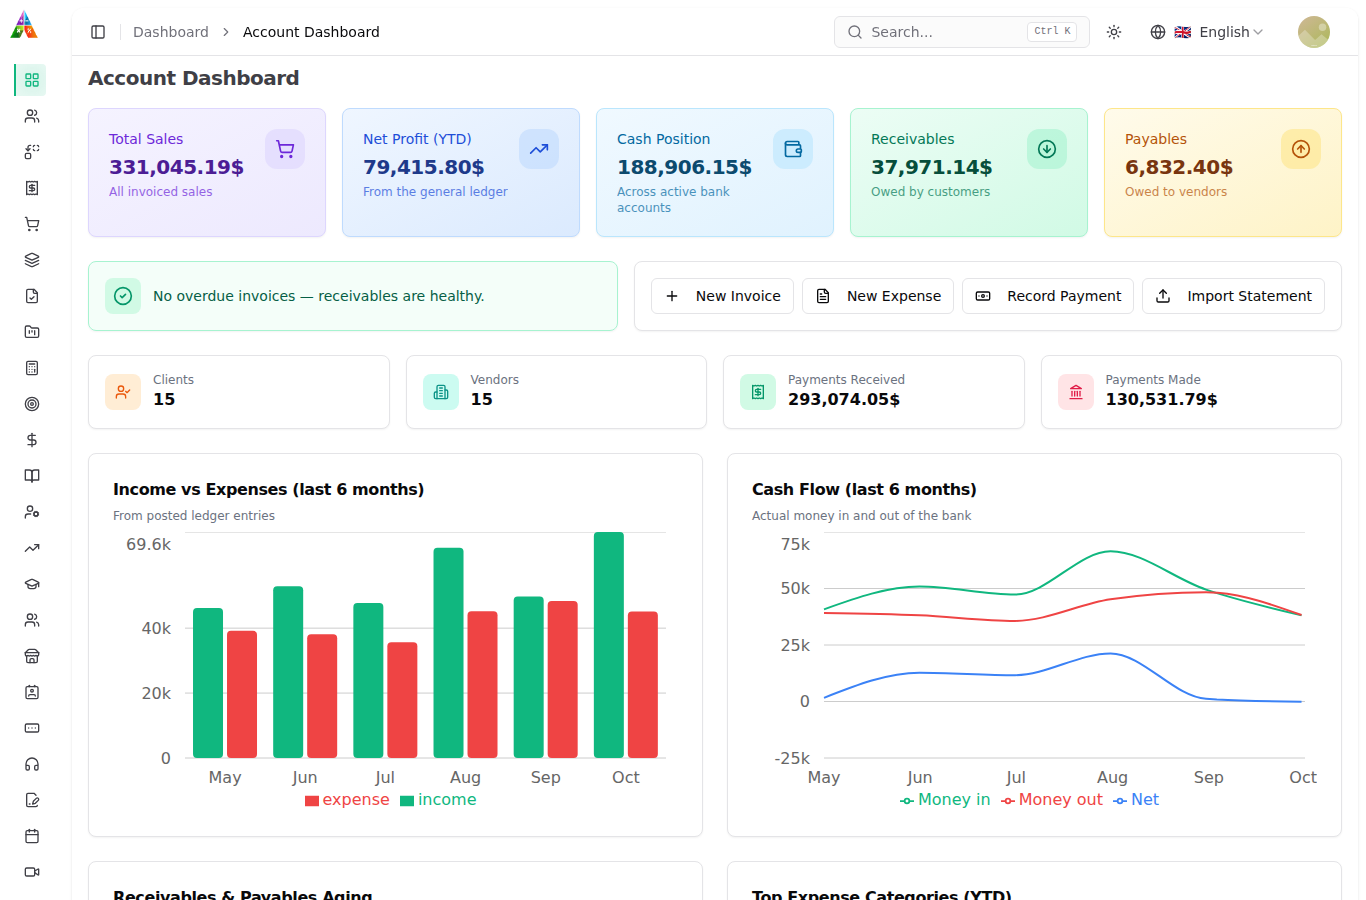The width and height of the screenshot is (1366, 900).
Task: Open the open-book icon in sidebar
Action: tap(32, 476)
